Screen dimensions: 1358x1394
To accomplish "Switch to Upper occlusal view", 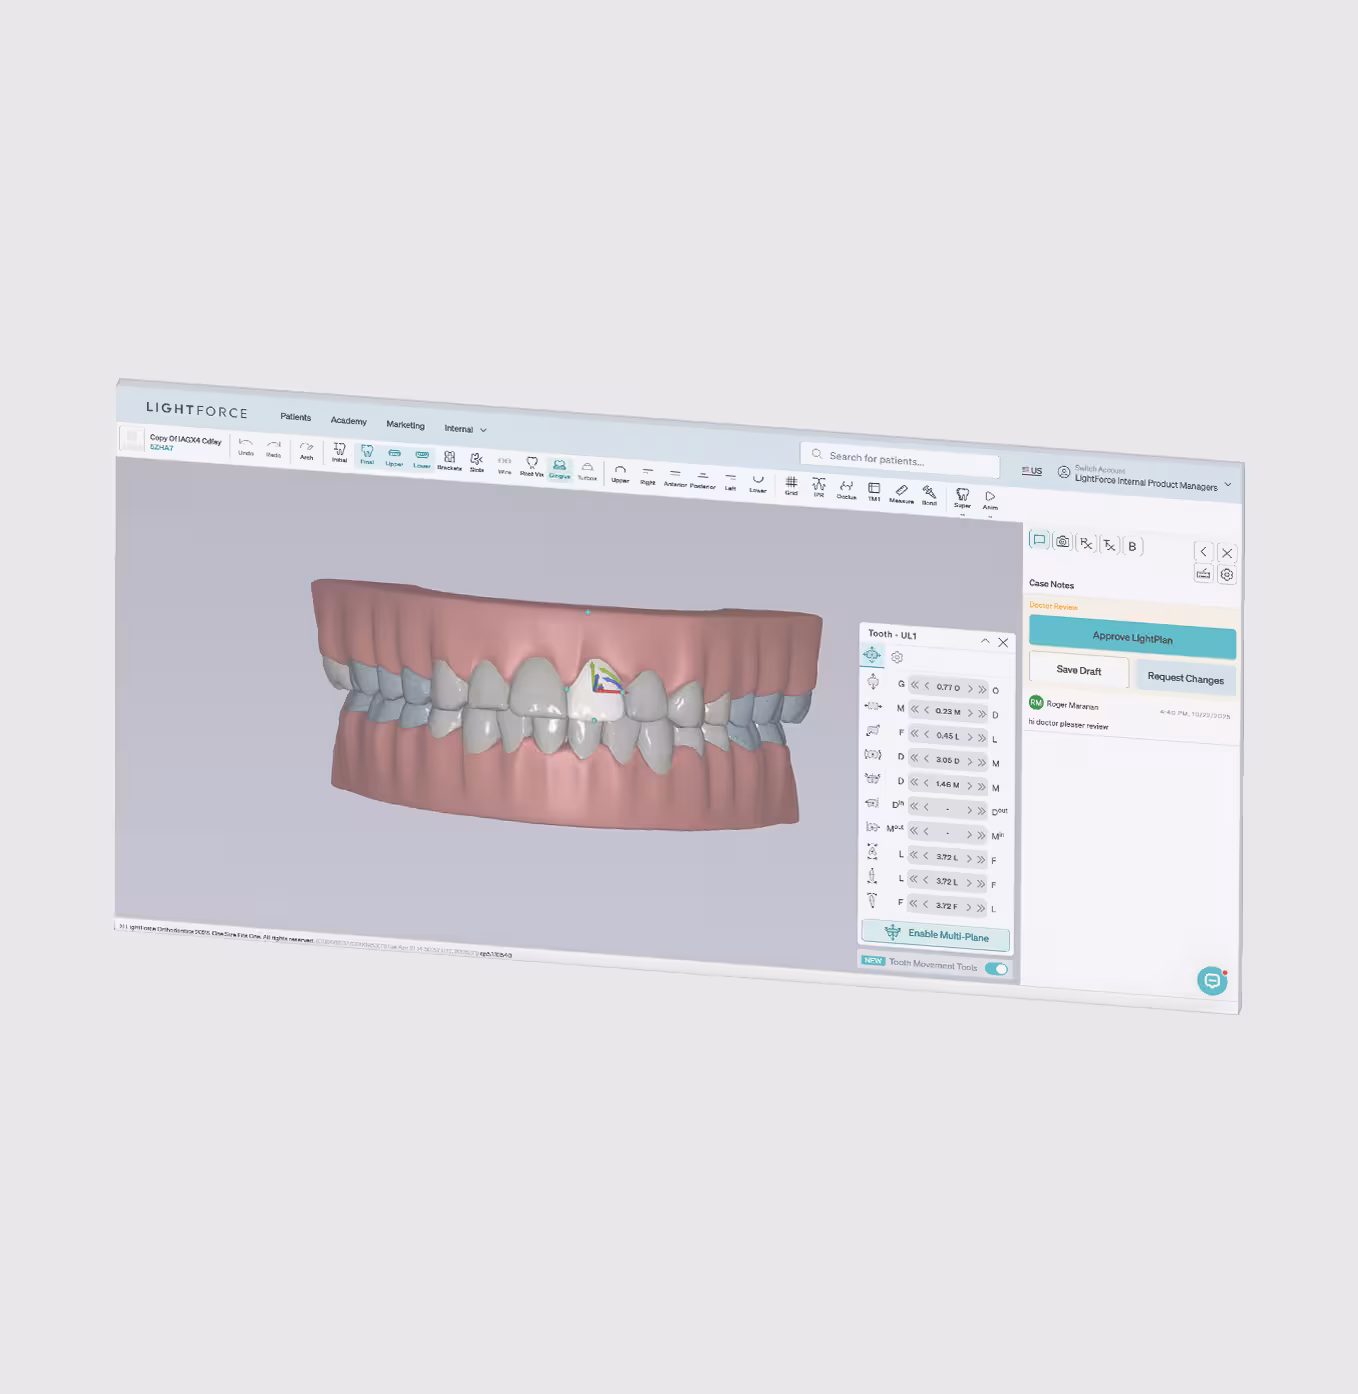I will tap(620, 474).
